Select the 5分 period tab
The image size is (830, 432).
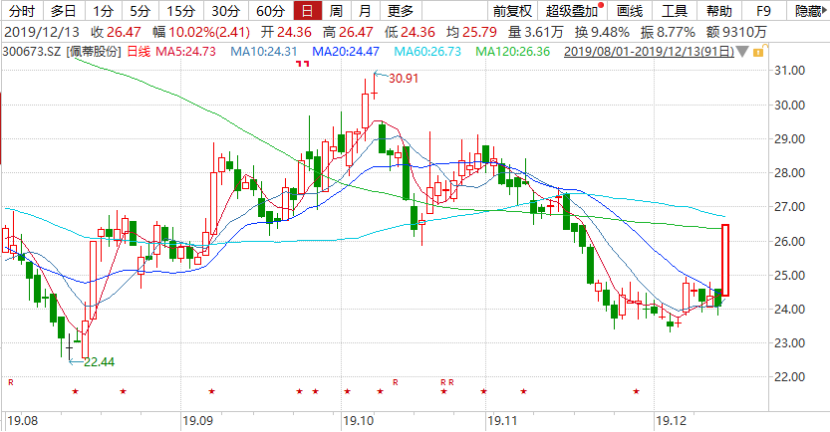click(140, 11)
